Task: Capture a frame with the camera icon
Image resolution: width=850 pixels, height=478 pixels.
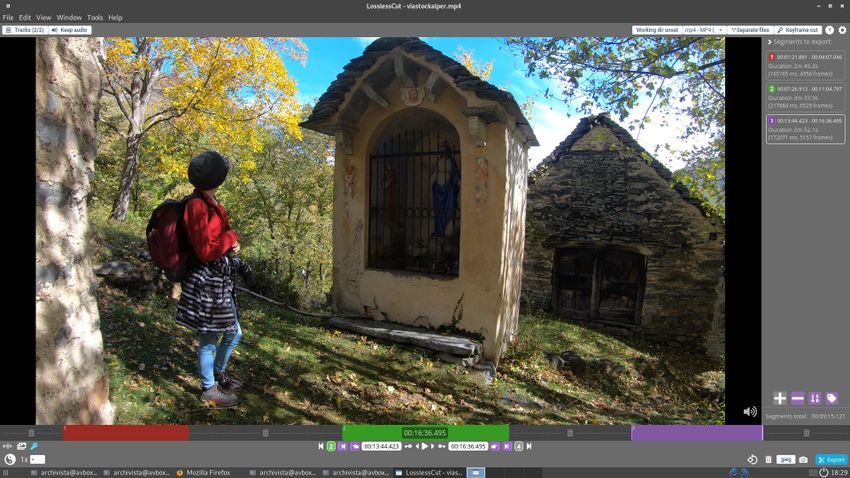Action: coord(803,459)
